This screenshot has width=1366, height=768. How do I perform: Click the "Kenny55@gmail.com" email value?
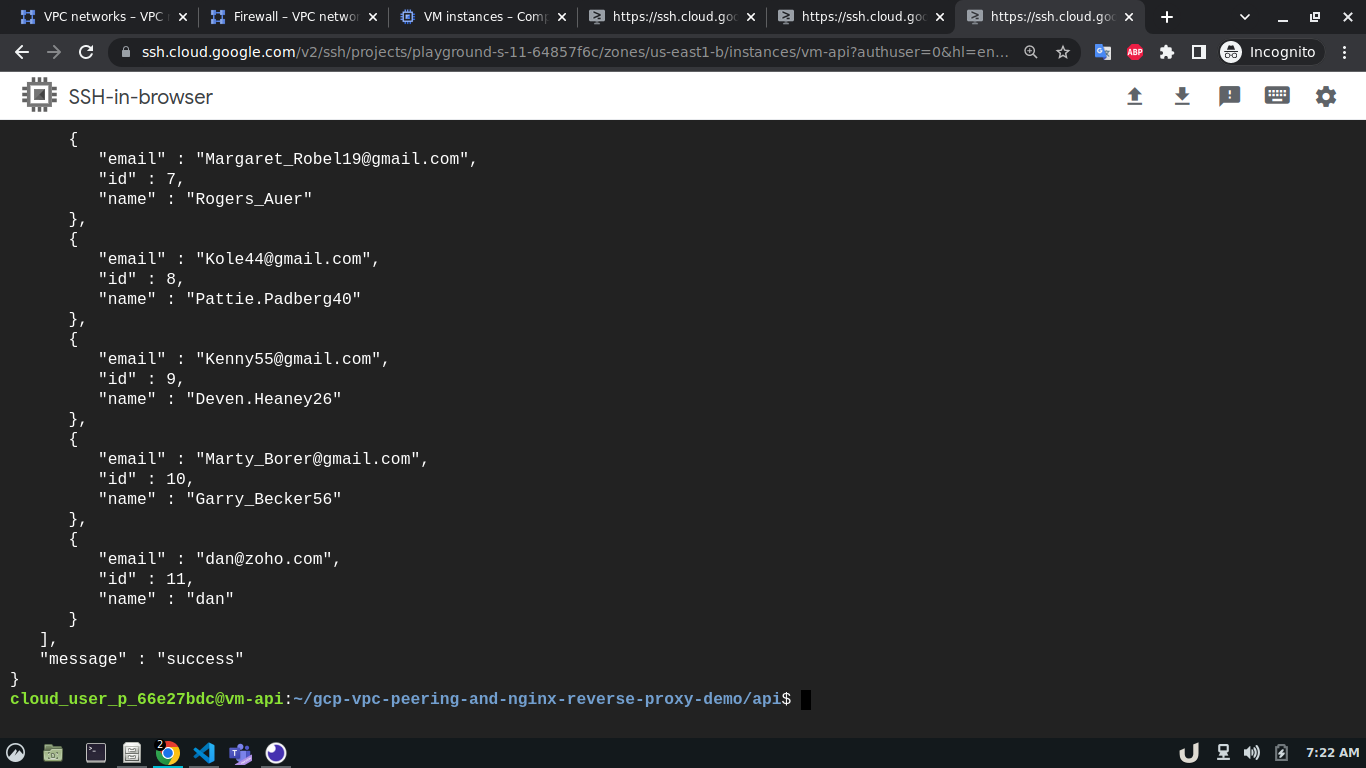[x=288, y=359]
